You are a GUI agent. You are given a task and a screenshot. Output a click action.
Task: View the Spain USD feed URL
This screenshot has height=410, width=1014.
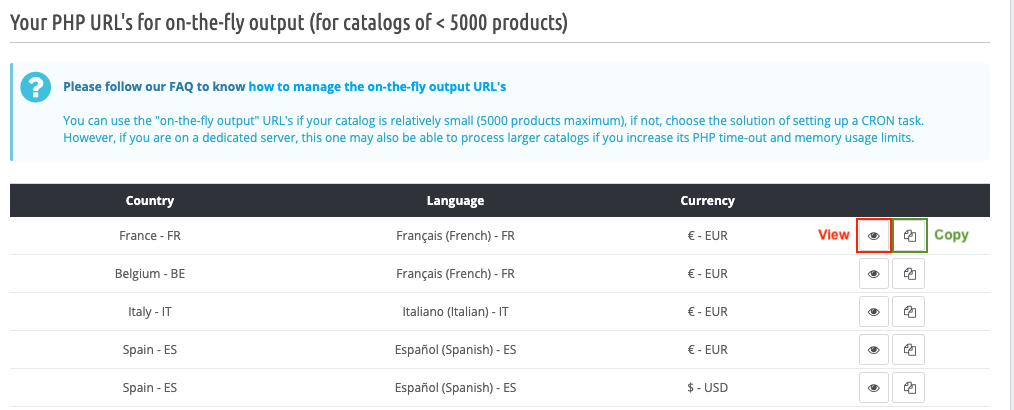pos(874,388)
